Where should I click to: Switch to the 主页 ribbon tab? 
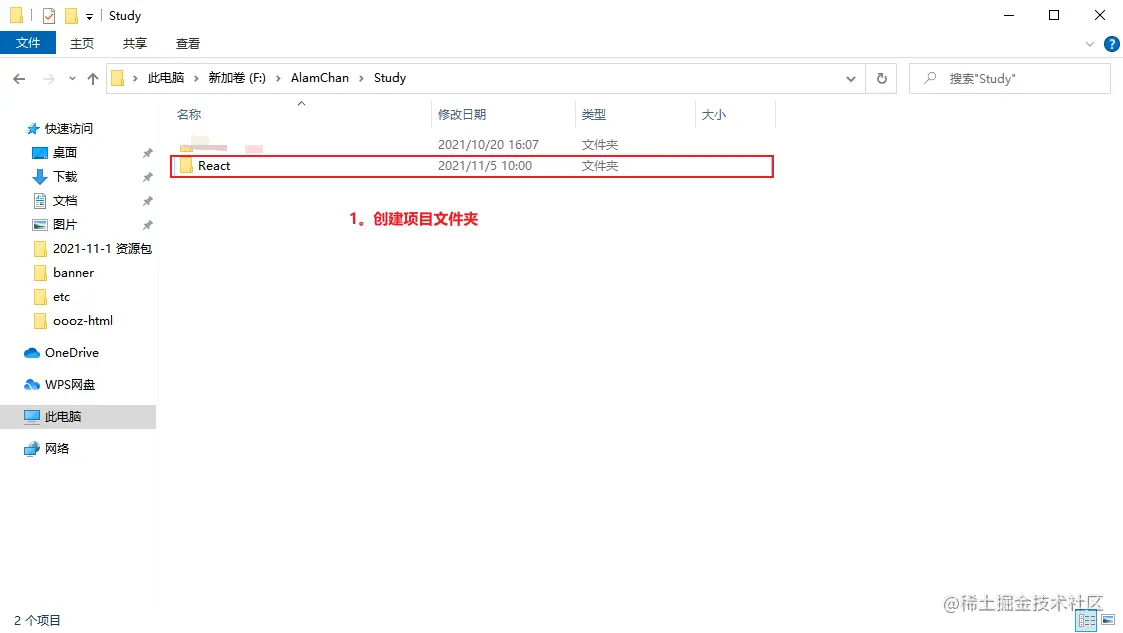tap(82, 44)
